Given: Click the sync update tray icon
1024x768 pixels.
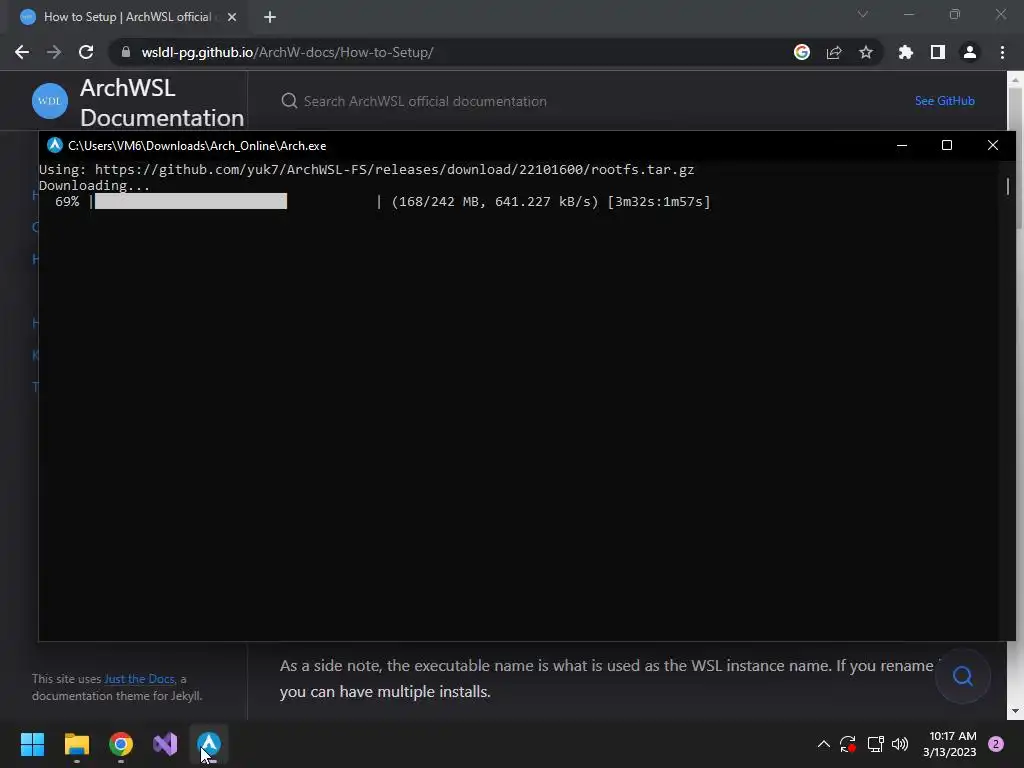Looking at the screenshot, I should point(848,744).
